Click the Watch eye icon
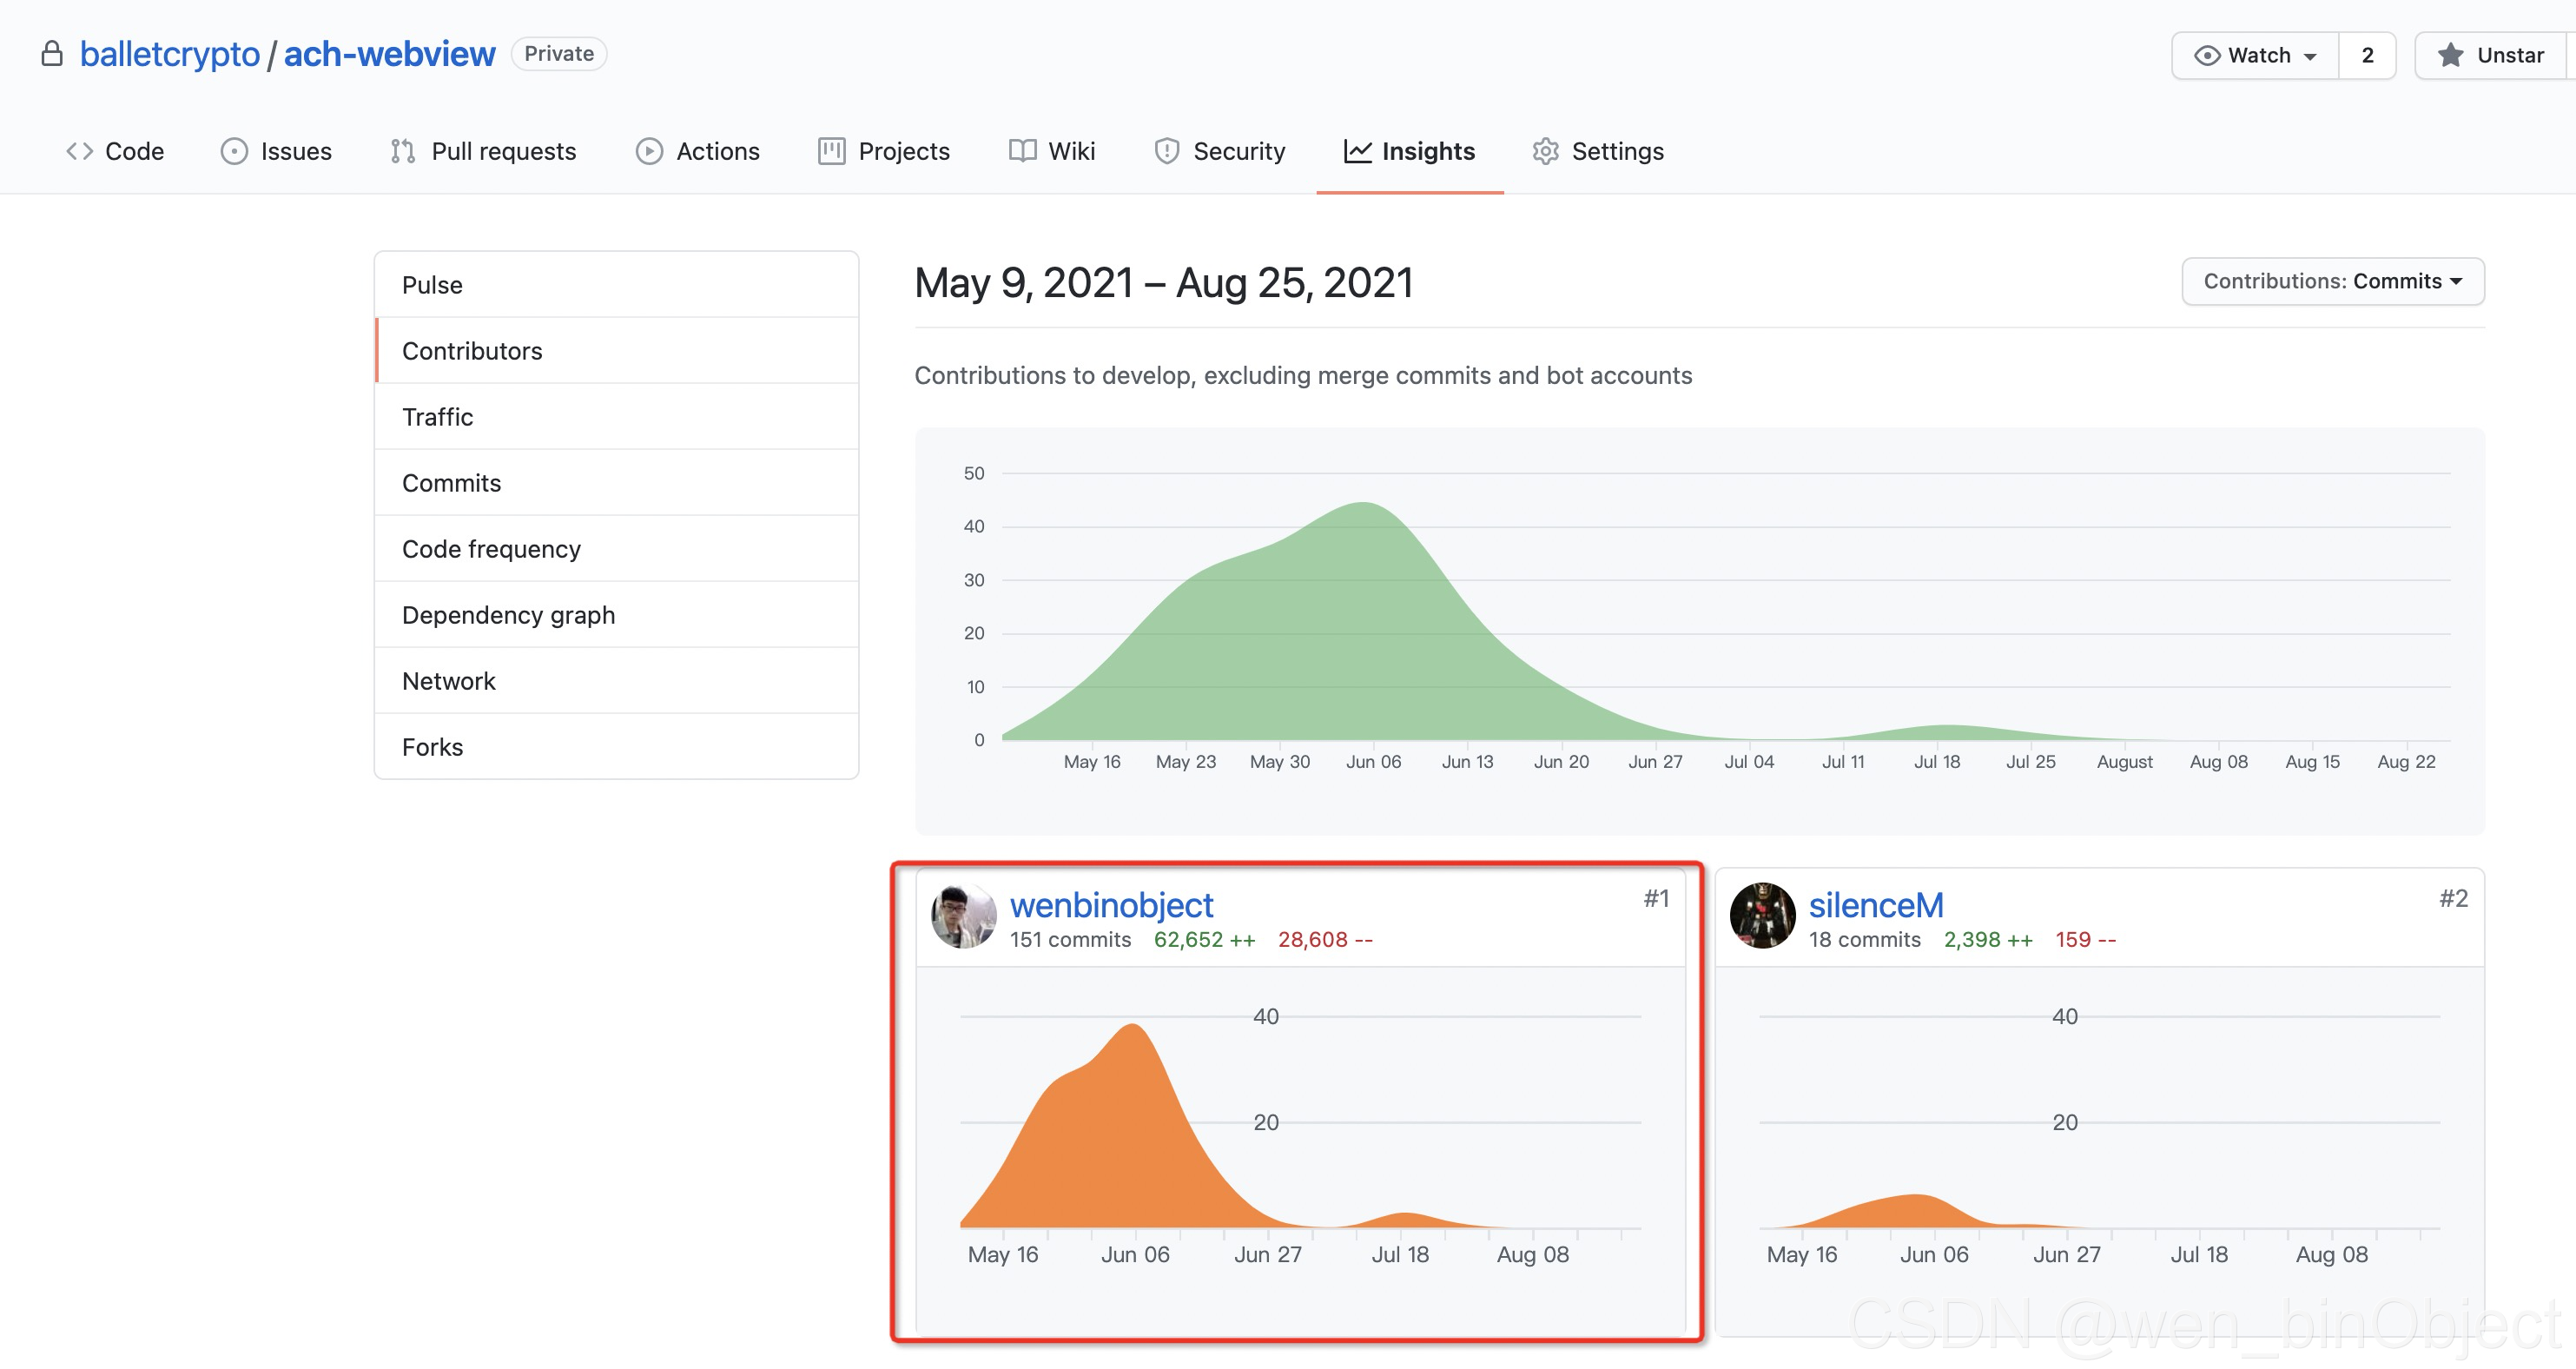This screenshot has height=1369, width=2576. pos(2206,55)
